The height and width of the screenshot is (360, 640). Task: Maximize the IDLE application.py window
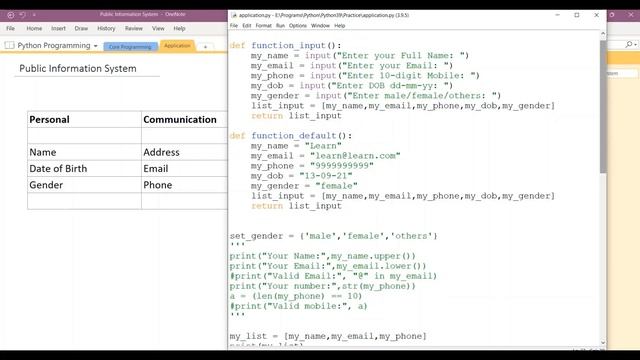tap(577, 15)
